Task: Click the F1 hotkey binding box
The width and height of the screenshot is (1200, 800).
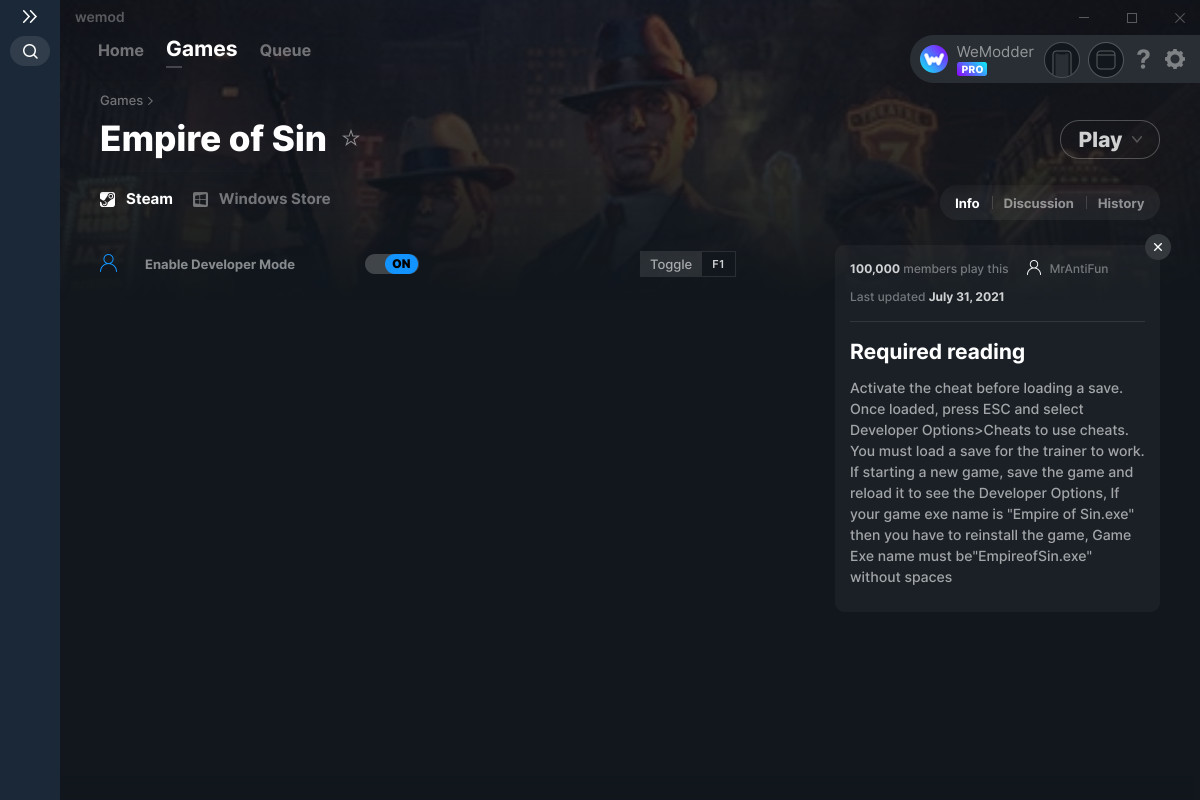Action: [718, 264]
